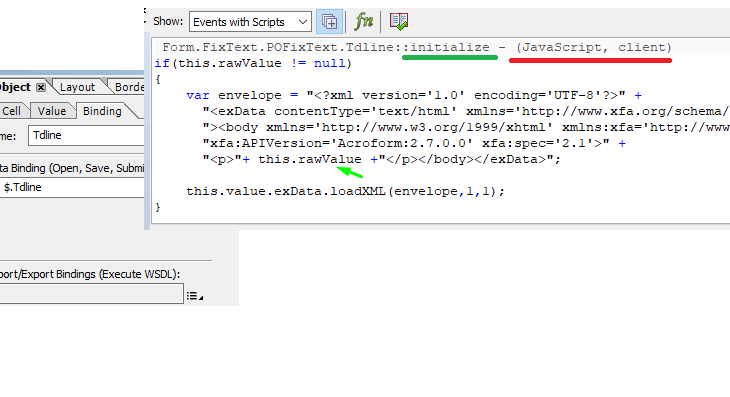The height and width of the screenshot is (397, 730).
Task: Switch to the Layout palette tab
Action: (x=77, y=87)
